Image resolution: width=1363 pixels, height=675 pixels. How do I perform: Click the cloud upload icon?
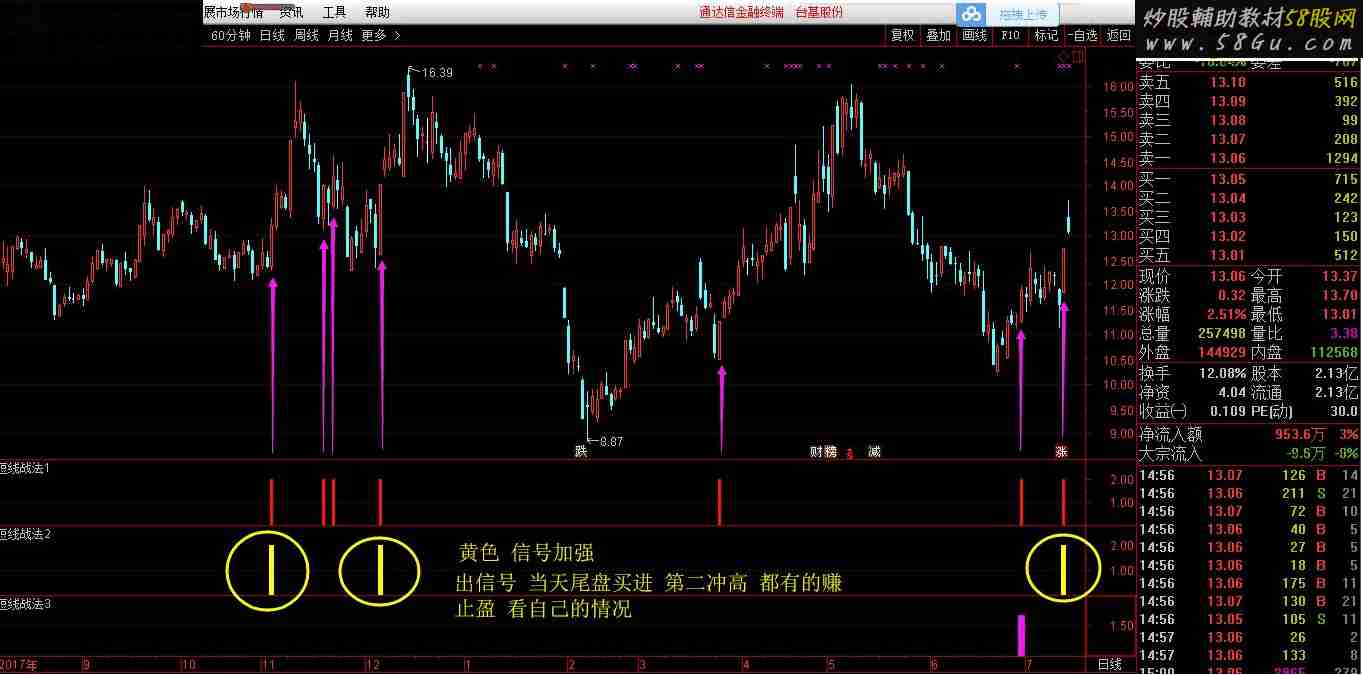click(x=972, y=14)
